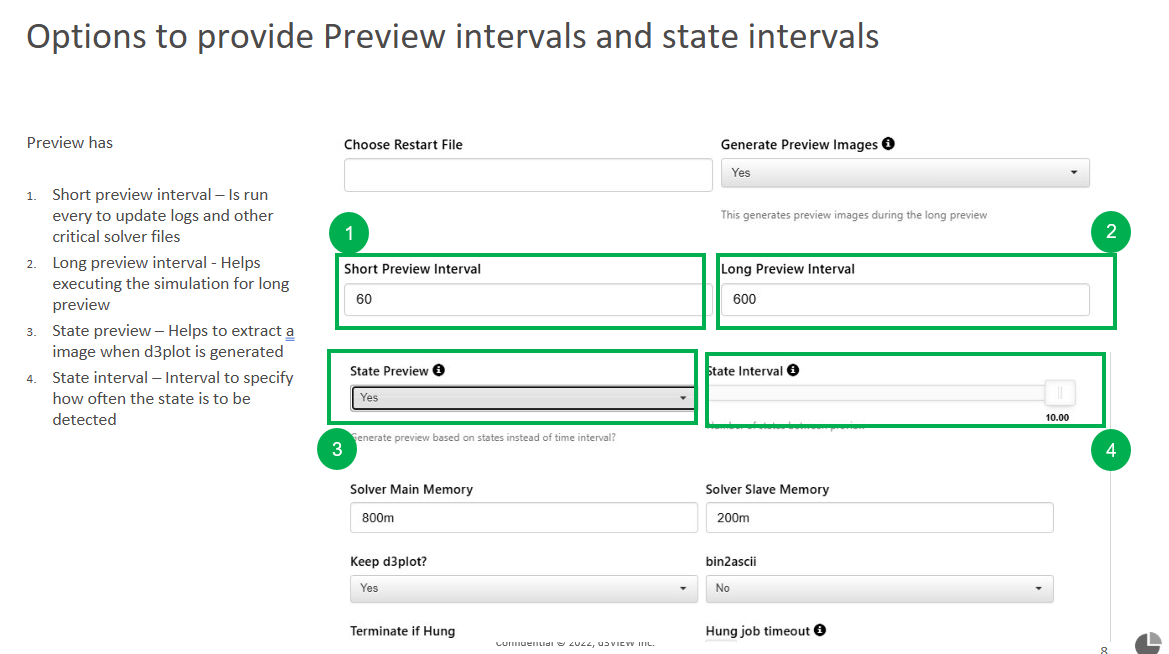Click the State Interval slider handle
Screen dimensions: 1169x654
tap(1059, 393)
